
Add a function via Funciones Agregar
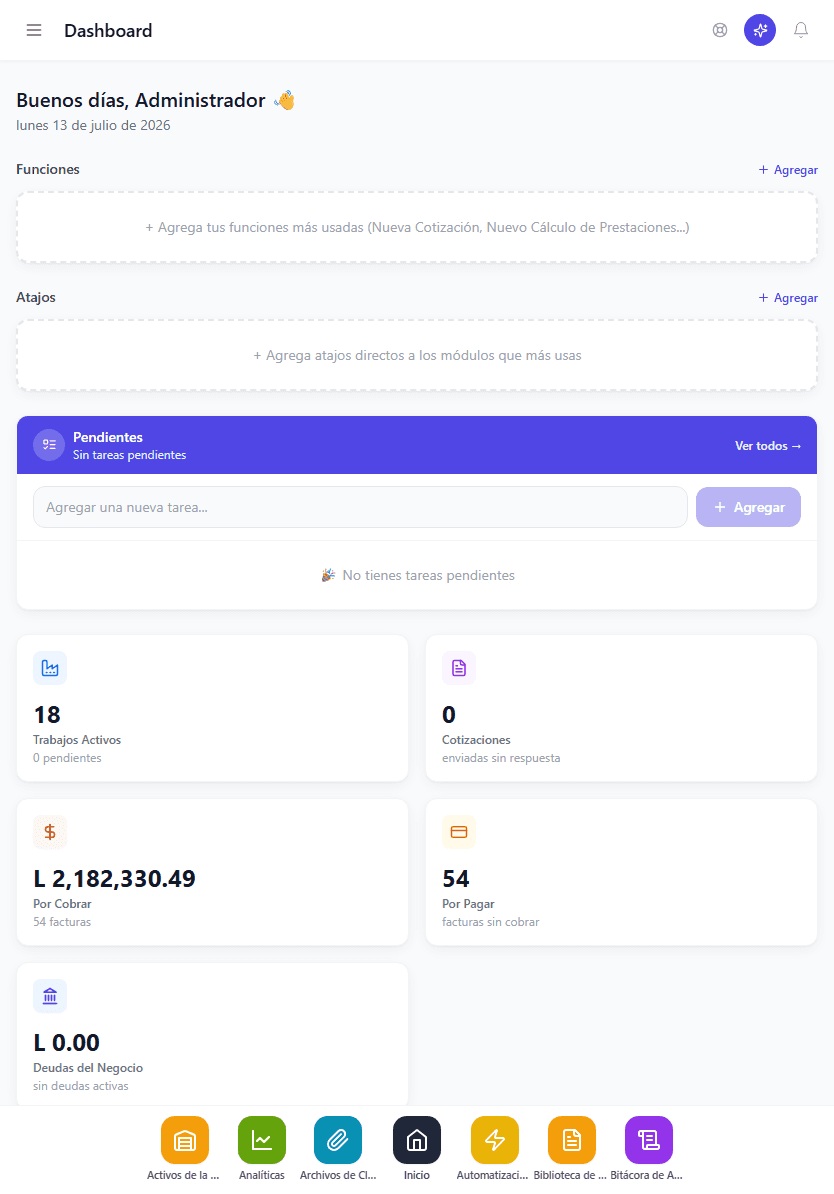788,170
